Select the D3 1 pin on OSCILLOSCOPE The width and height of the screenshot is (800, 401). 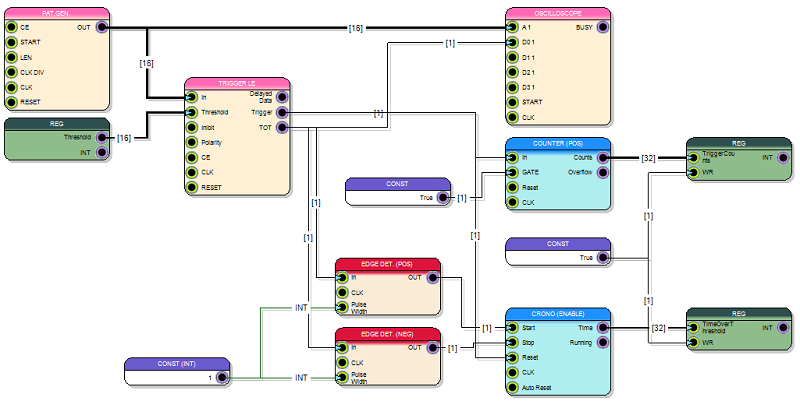[x=513, y=87]
